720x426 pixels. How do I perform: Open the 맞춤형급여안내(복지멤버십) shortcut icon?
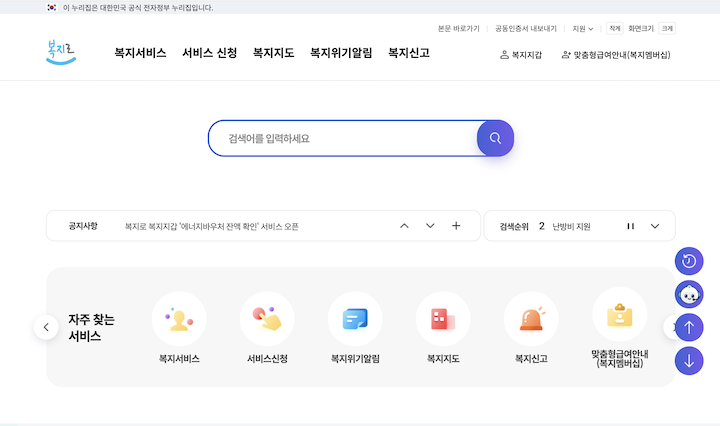point(619,314)
